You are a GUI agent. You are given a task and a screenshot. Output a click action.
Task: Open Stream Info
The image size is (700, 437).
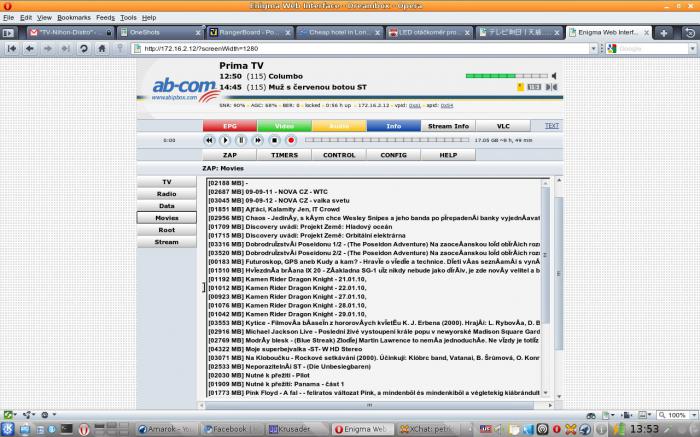(448, 126)
